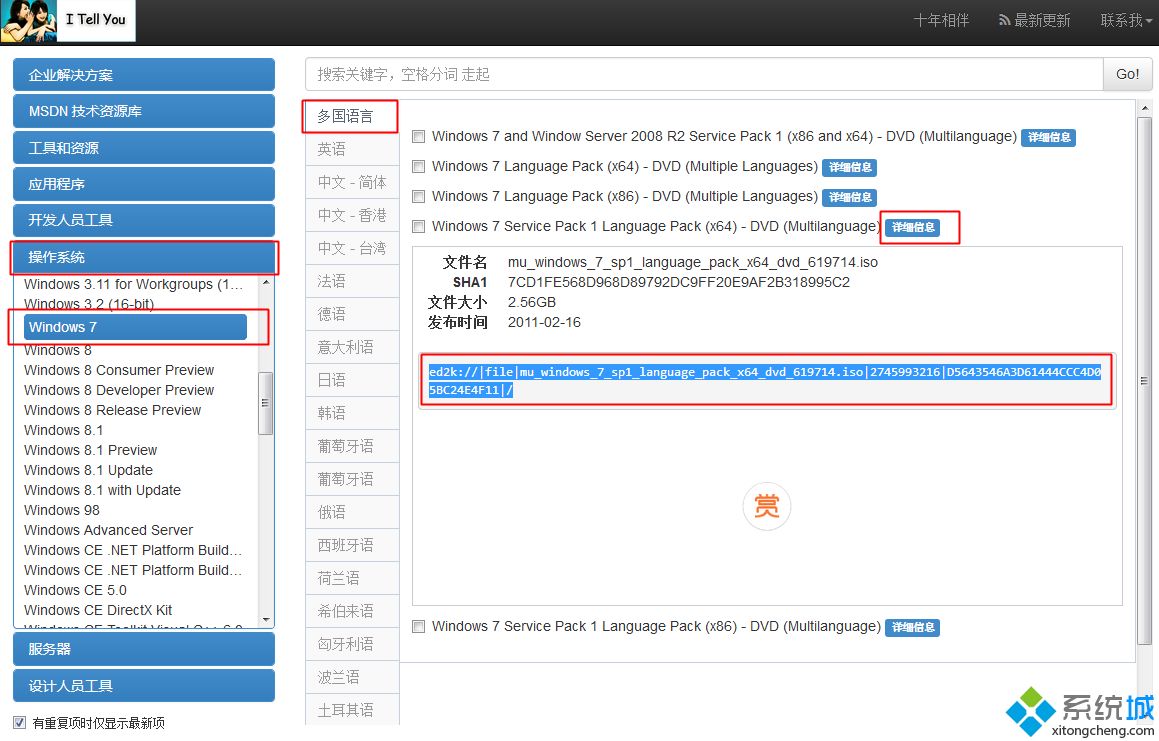This screenshot has height=741, width=1159.
Task: Click the I Tell You site logo
Action: click(67, 21)
